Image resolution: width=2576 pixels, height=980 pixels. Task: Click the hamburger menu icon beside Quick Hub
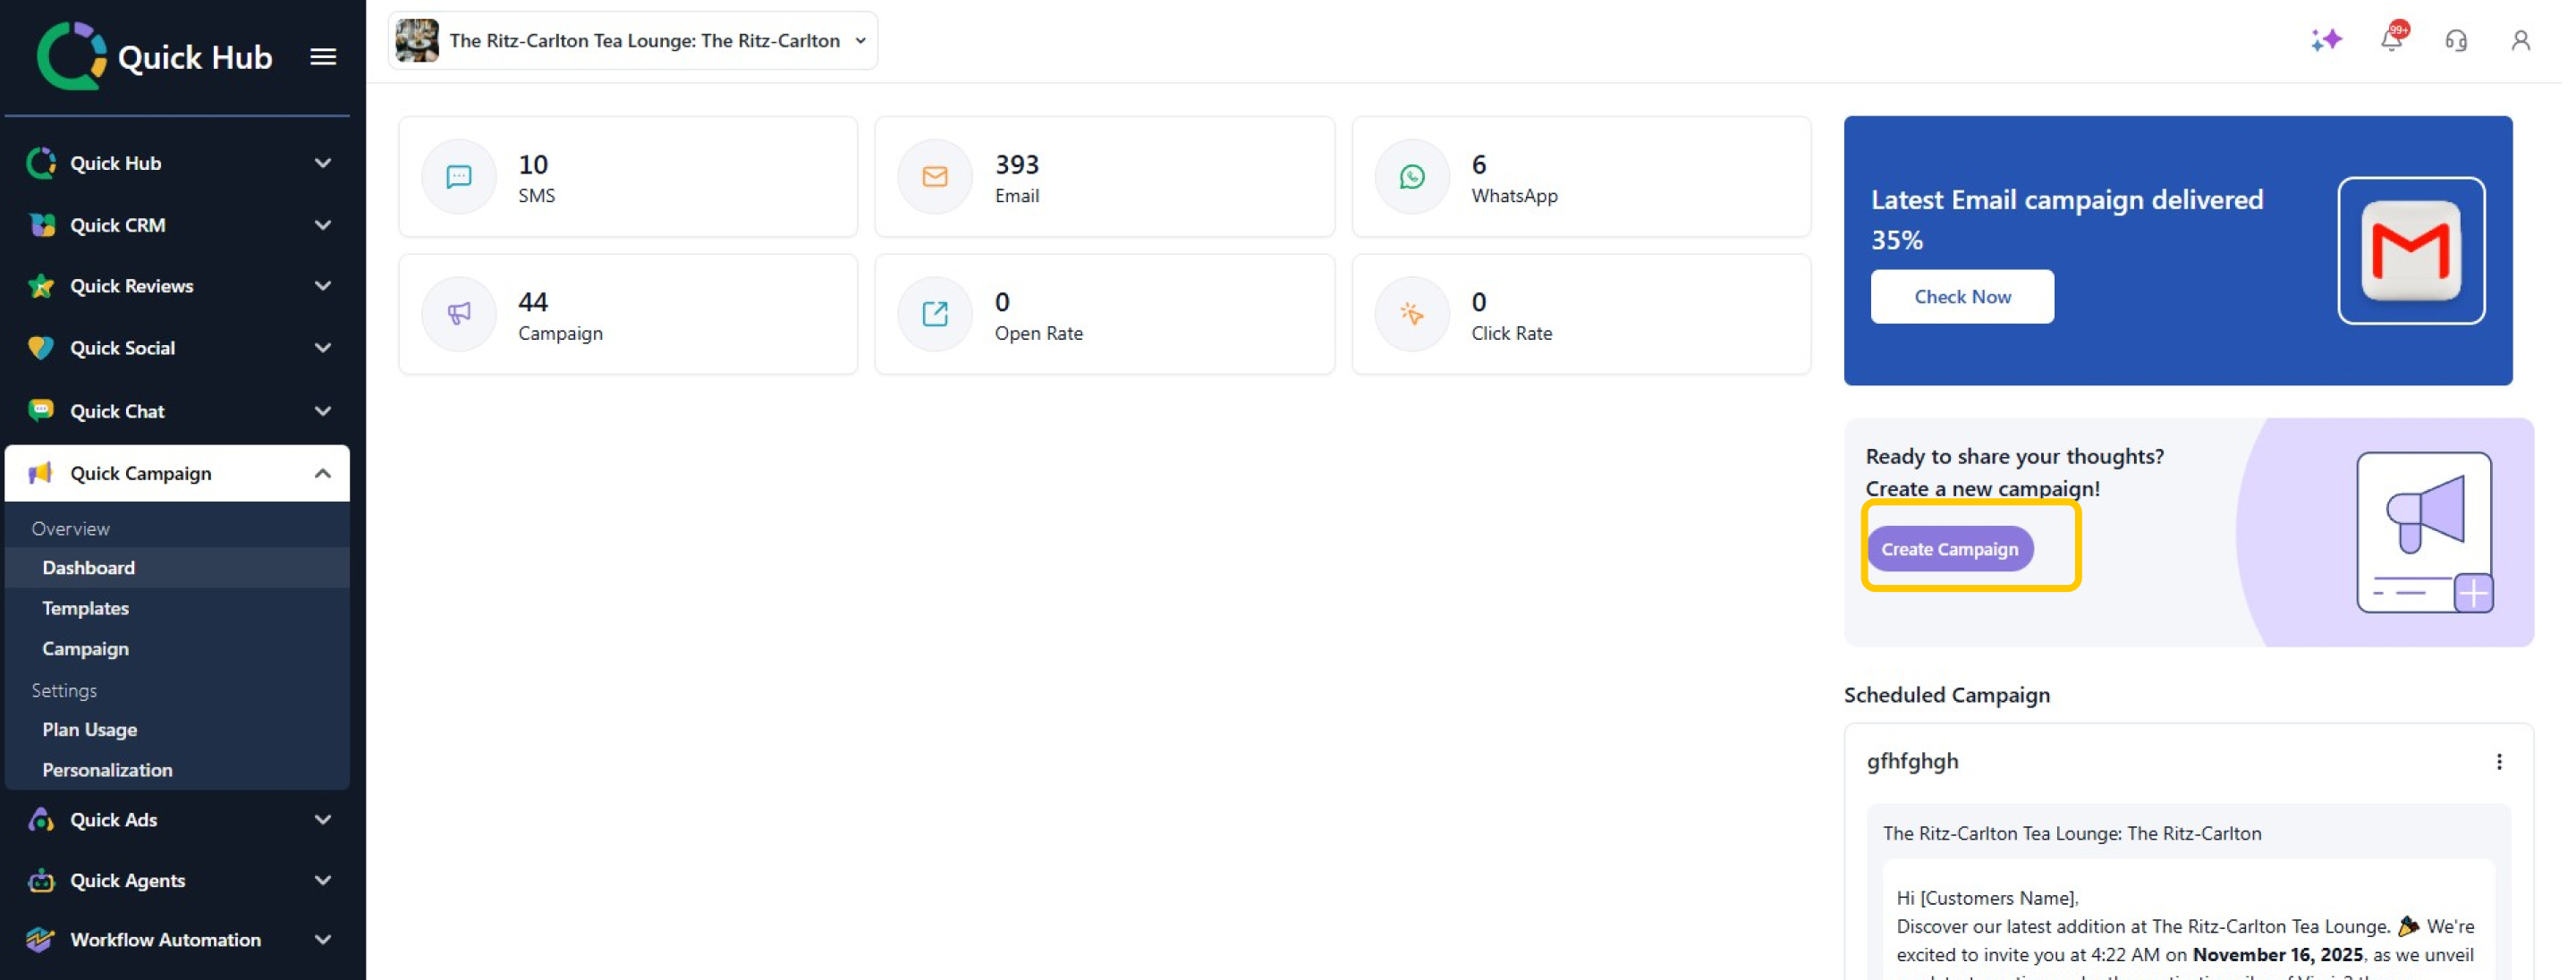click(x=323, y=57)
